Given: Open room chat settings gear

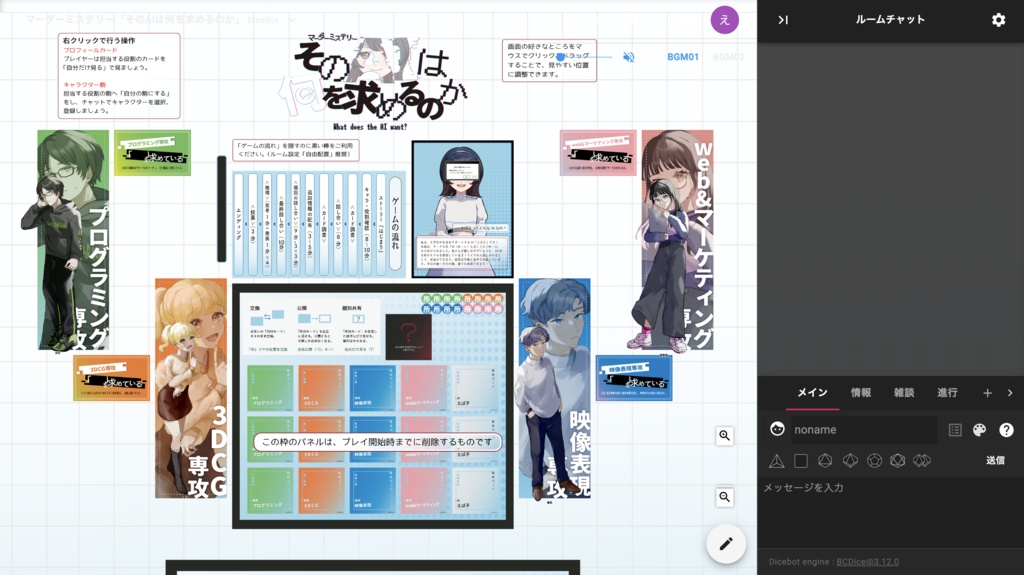Looking at the screenshot, I should (x=998, y=20).
